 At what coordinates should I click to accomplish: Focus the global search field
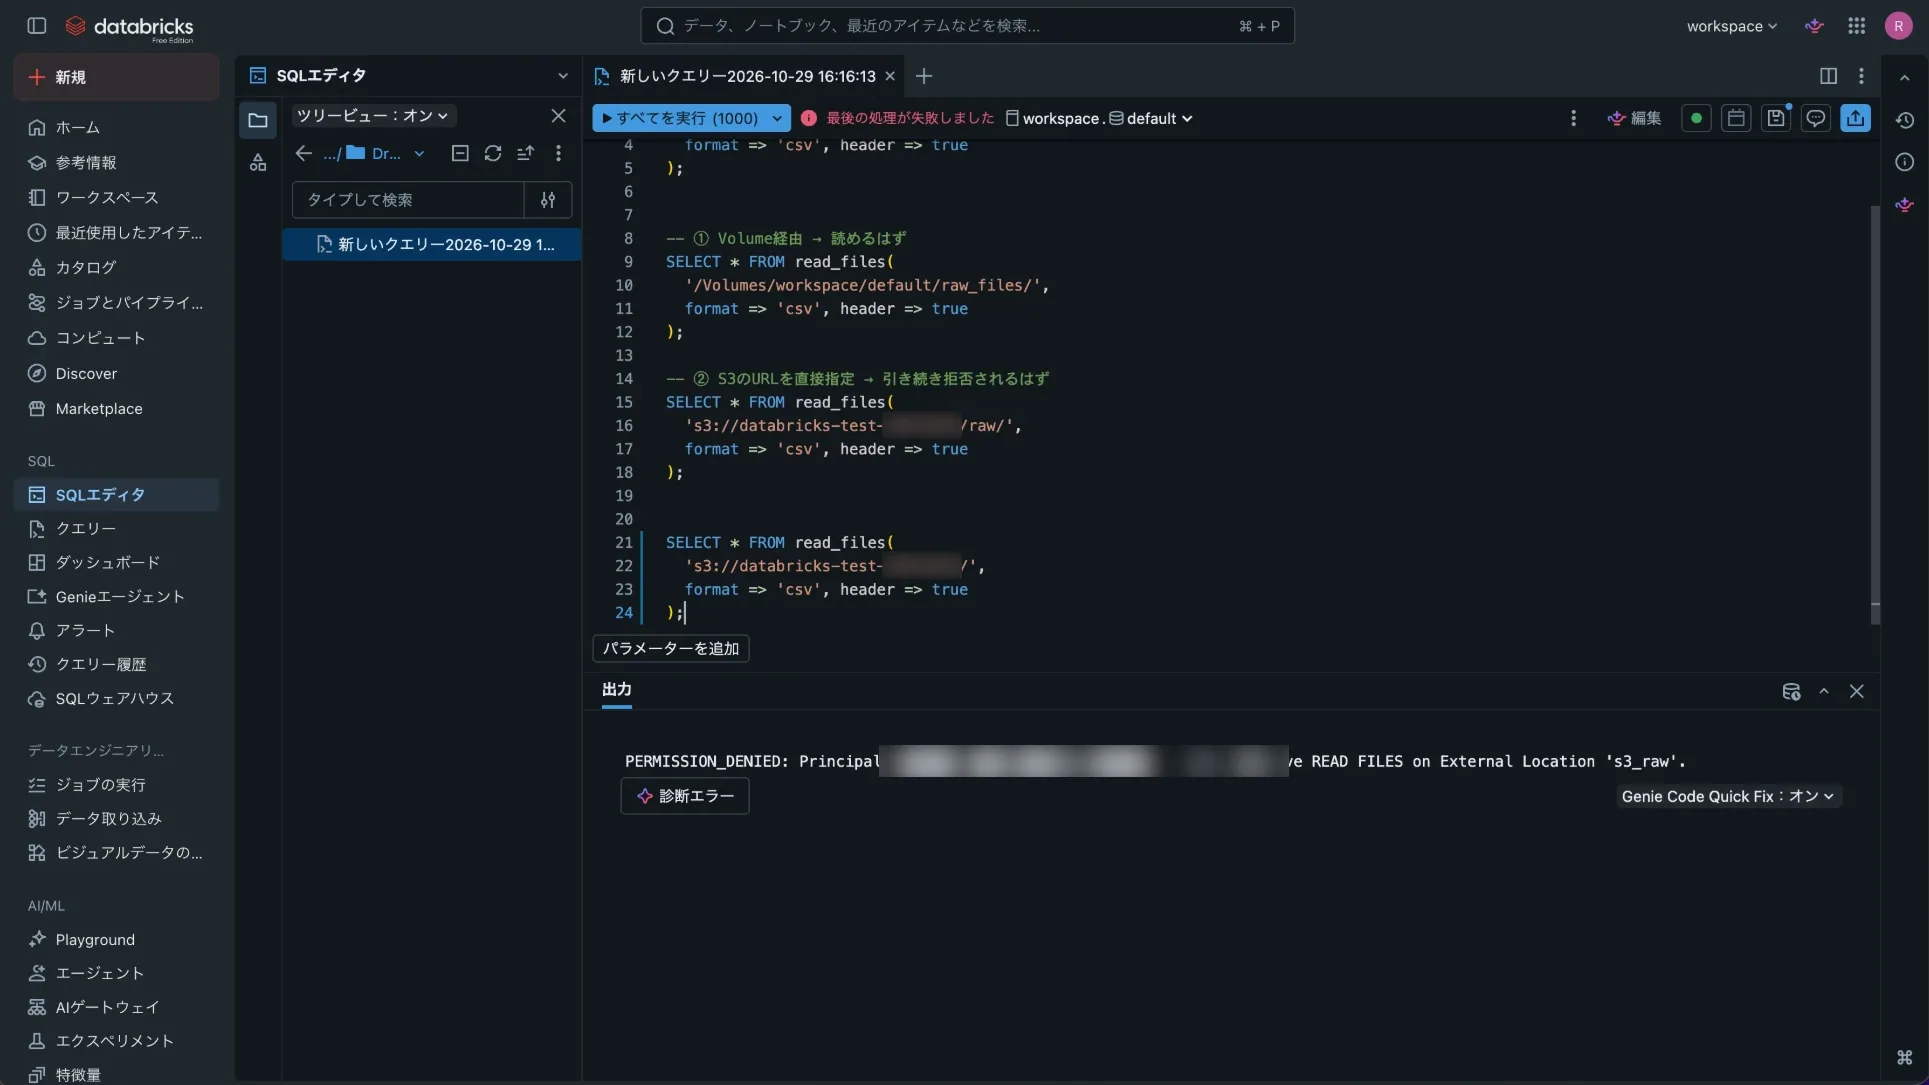[x=967, y=26]
